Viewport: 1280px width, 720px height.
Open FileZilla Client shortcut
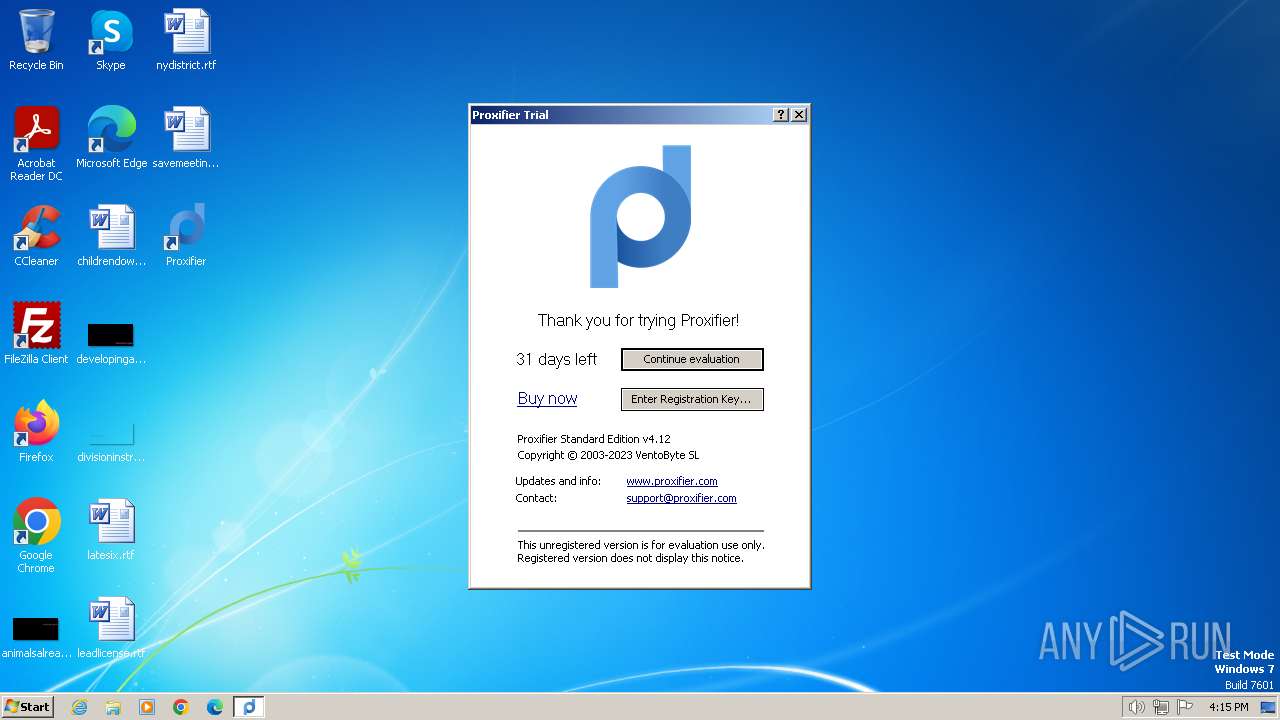[36, 334]
